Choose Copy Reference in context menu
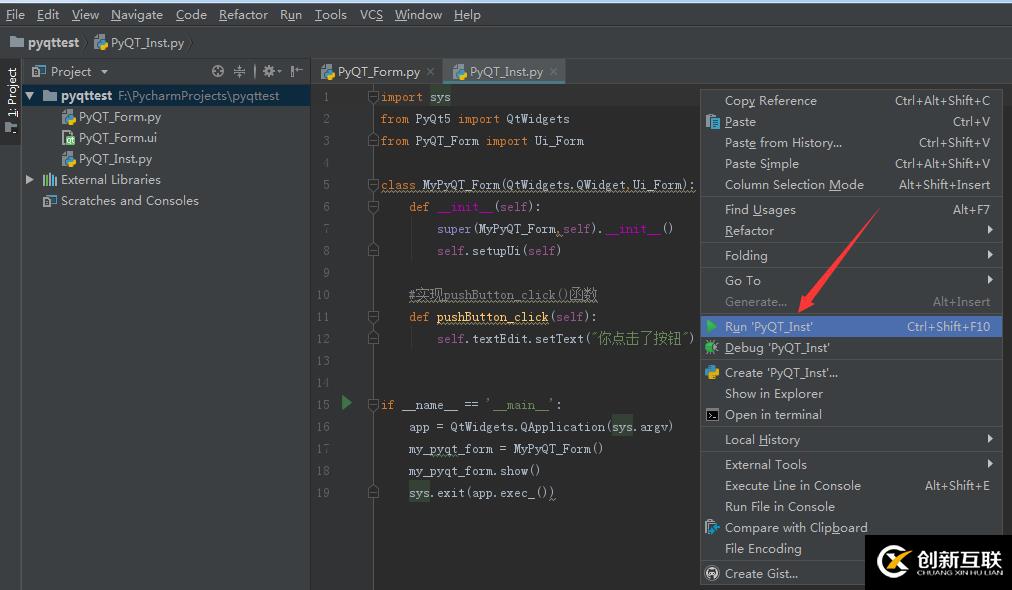 coord(851,100)
